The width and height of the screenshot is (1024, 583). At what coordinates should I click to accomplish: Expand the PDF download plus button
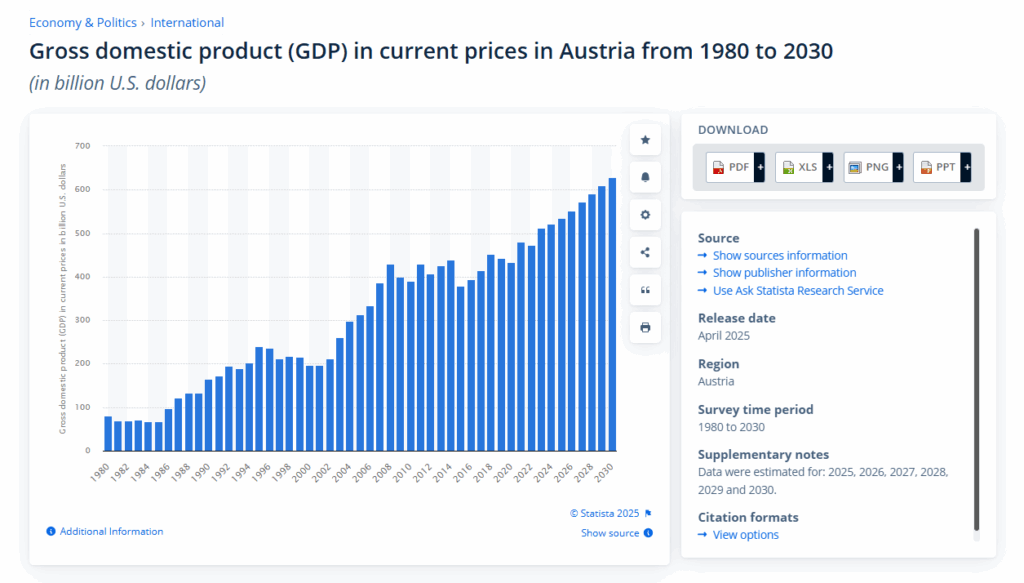click(760, 167)
